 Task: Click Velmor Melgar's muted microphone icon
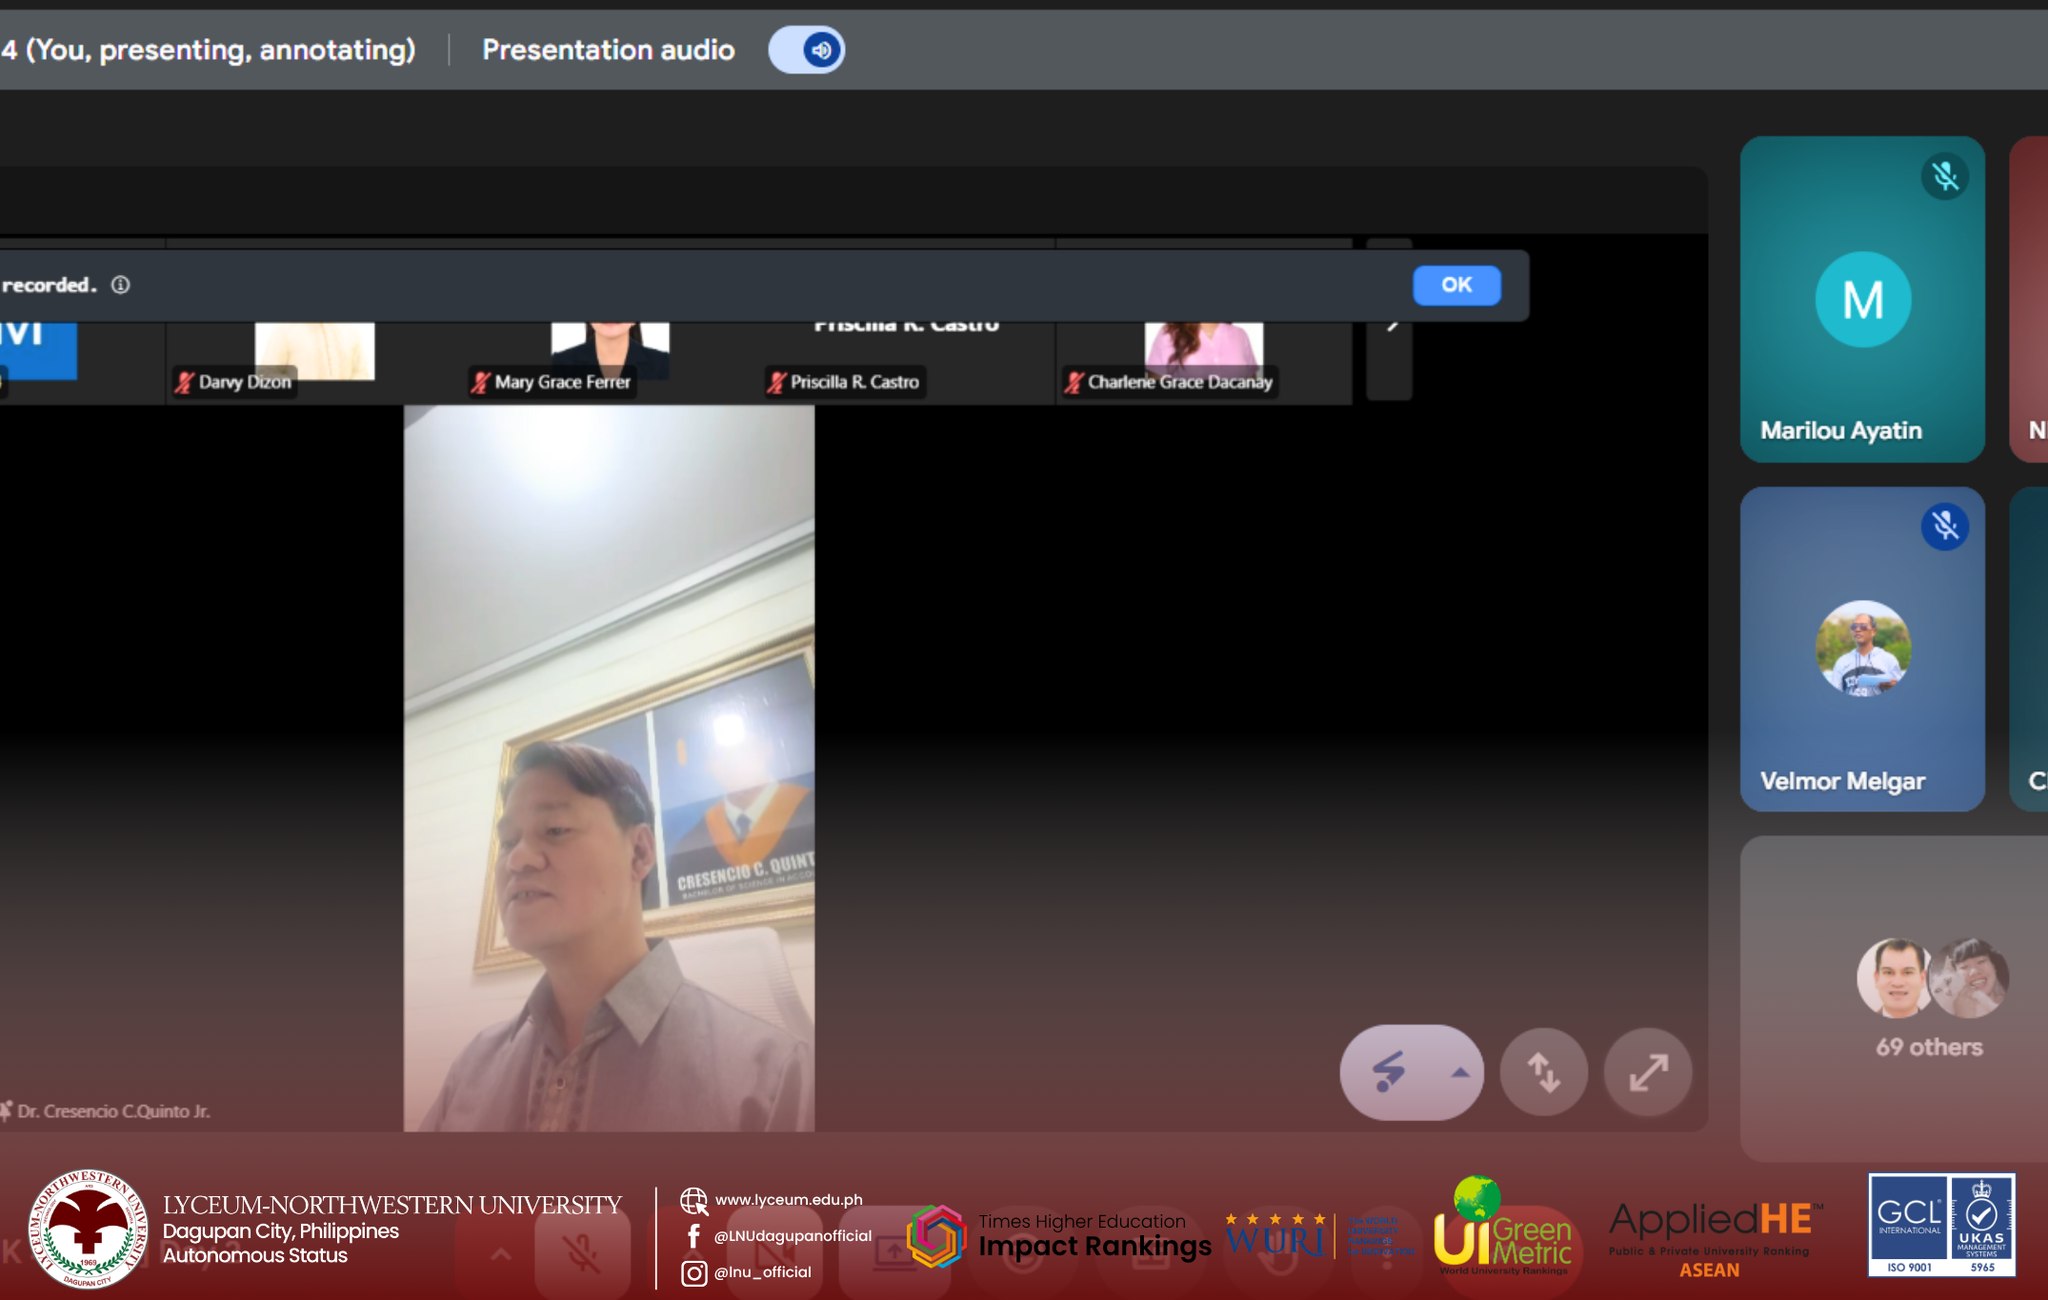click(x=1944, y=526)
